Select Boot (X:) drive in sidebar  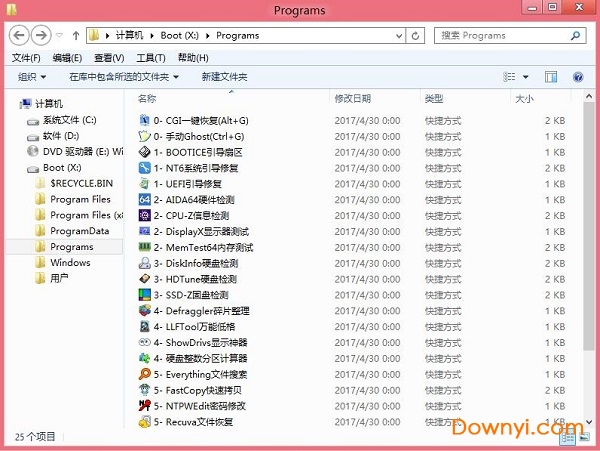tap(62, 168)
